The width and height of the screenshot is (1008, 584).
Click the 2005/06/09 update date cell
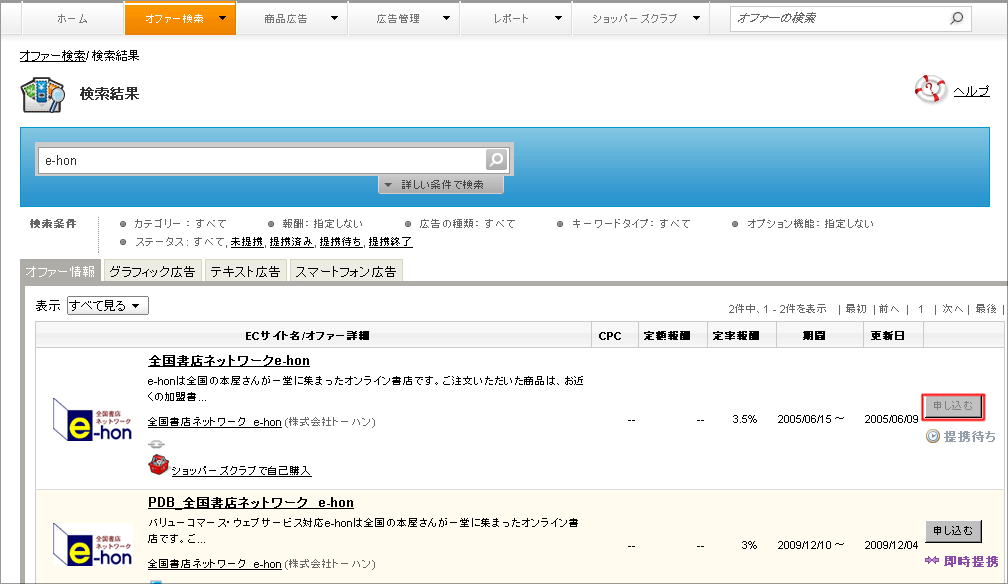coord(891,419)
